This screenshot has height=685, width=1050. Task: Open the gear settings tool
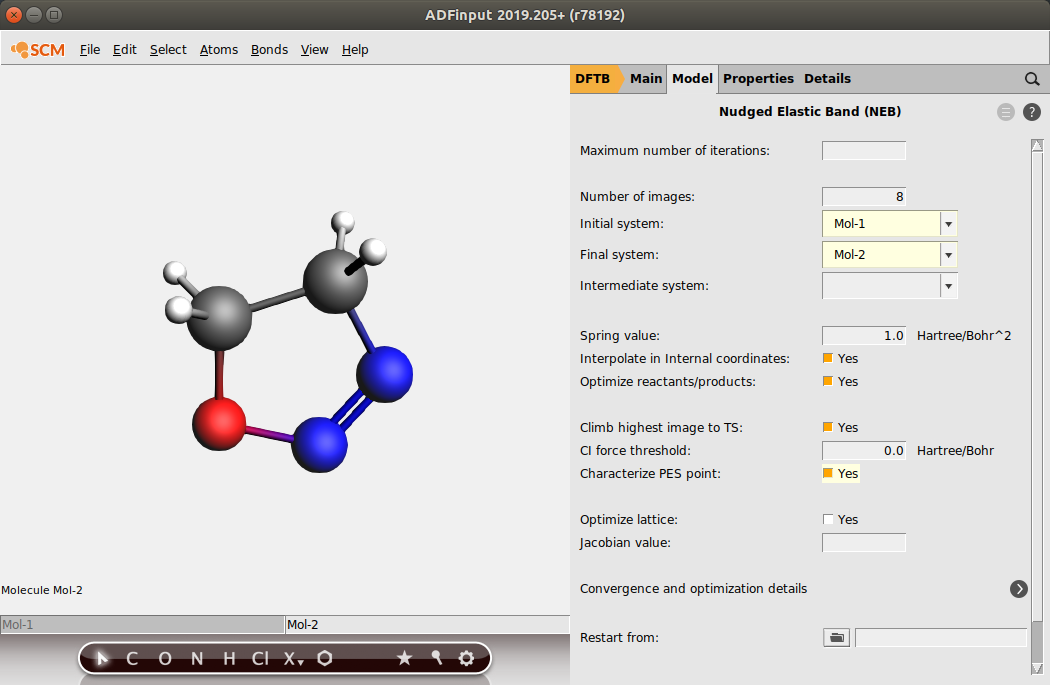coord(466,658)
